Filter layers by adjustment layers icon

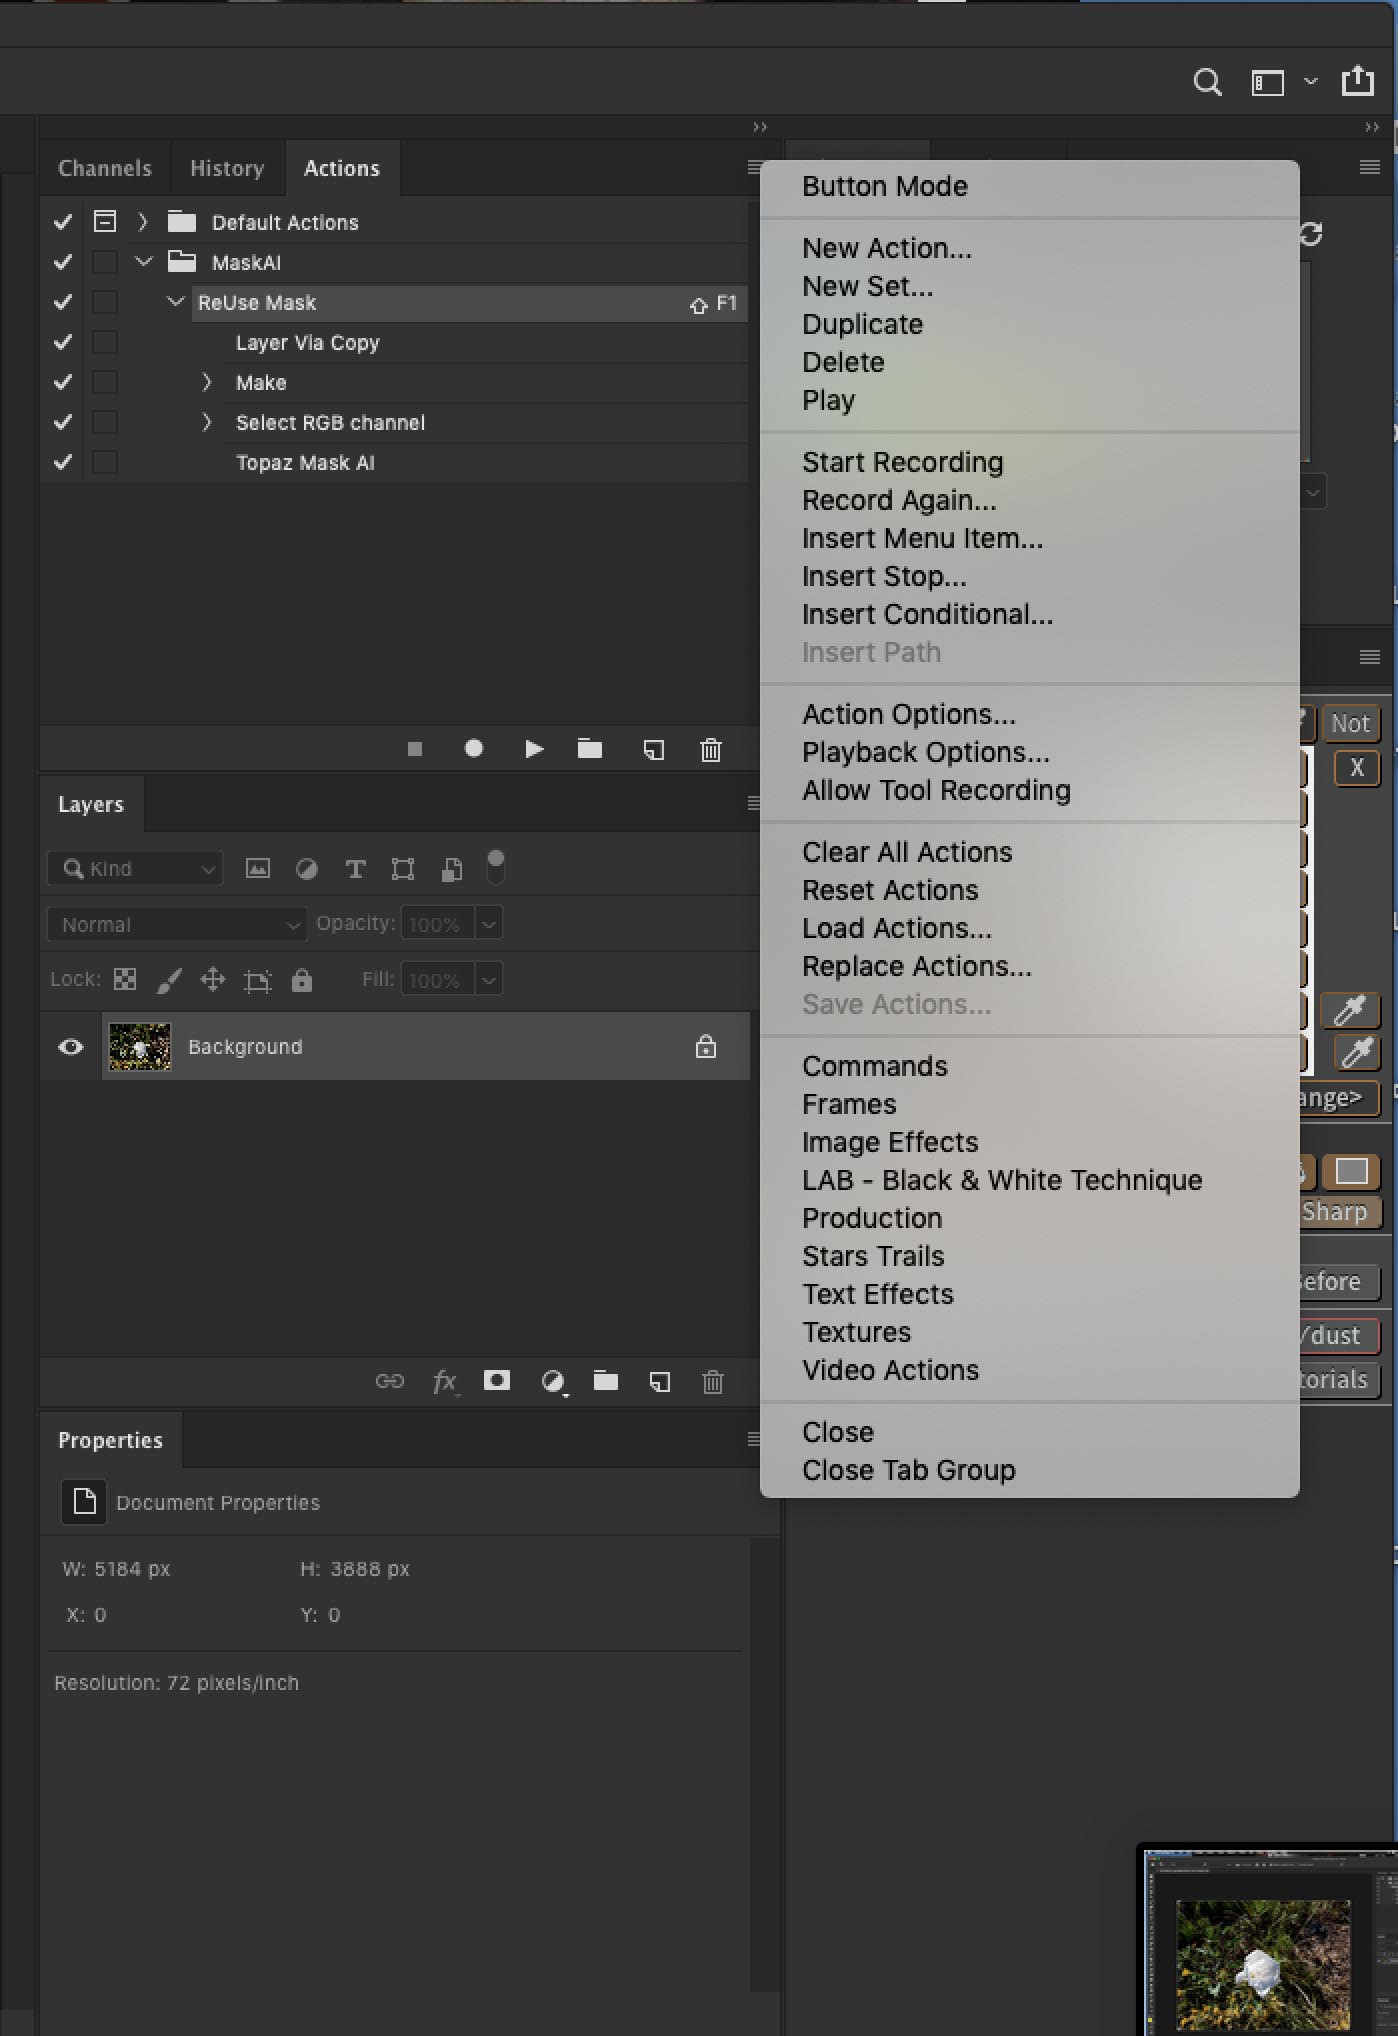307,869
